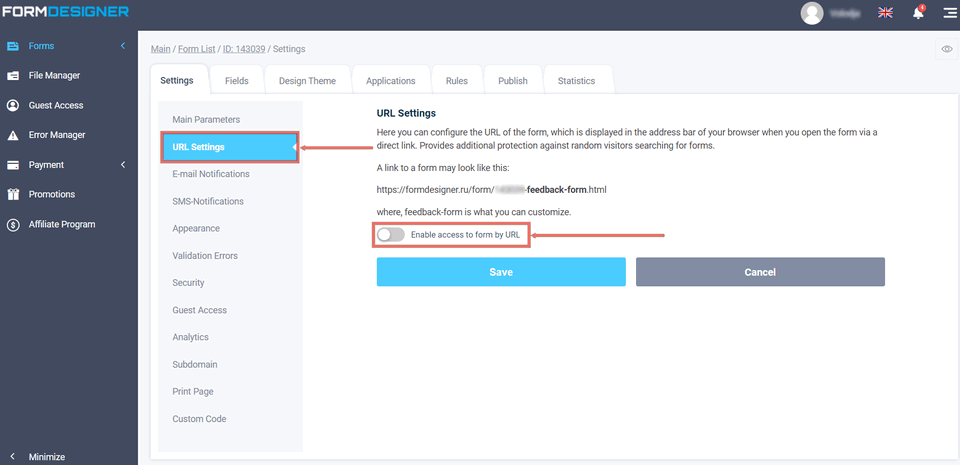Enable access to form by URL toggle
The height and width of the screenshot is (465, 960).
pyautogui.click(x=391, y=234)
